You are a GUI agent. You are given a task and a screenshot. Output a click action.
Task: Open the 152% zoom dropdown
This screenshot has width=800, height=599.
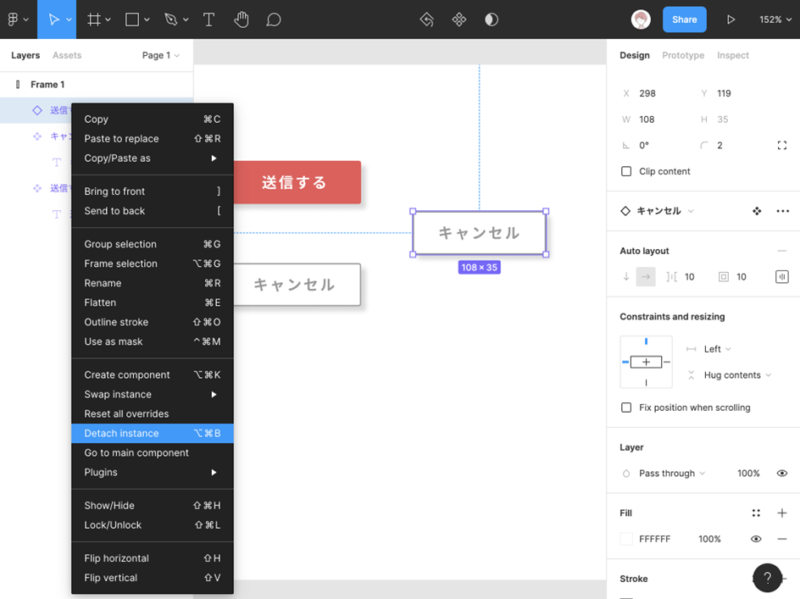[x=773, y=19]
